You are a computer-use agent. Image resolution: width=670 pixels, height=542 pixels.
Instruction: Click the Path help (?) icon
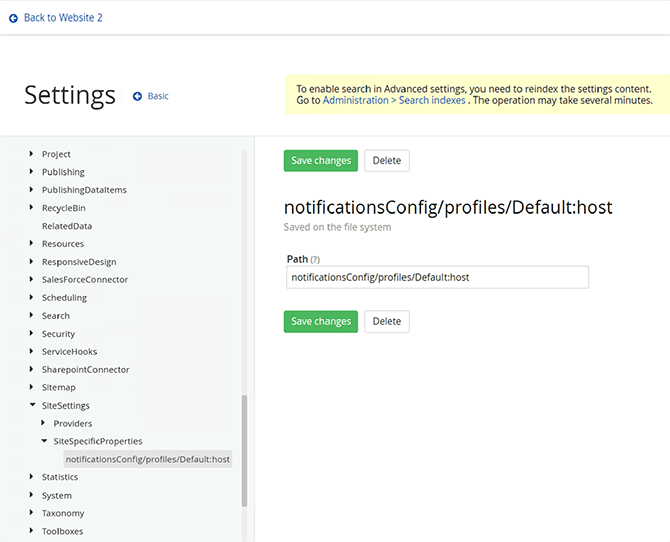tap(315, 259)
